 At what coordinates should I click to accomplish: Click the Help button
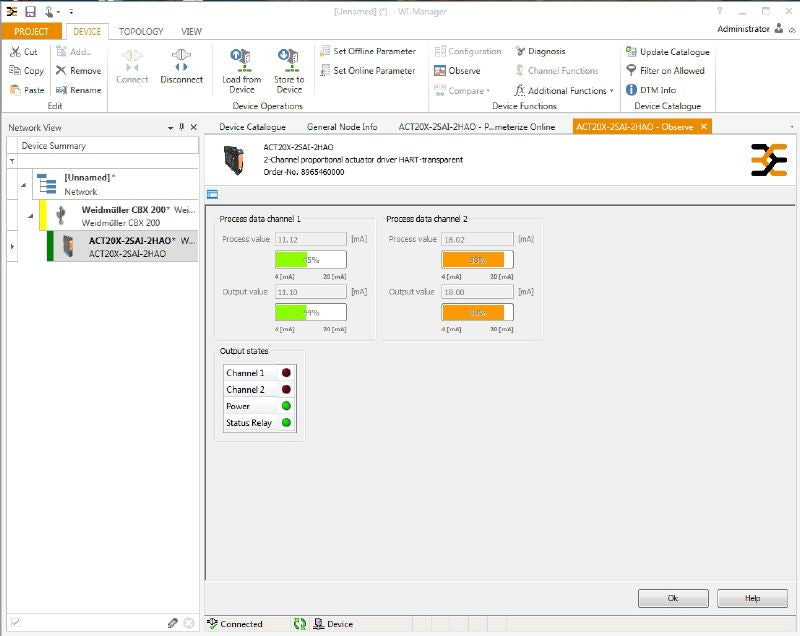[752, 598]
